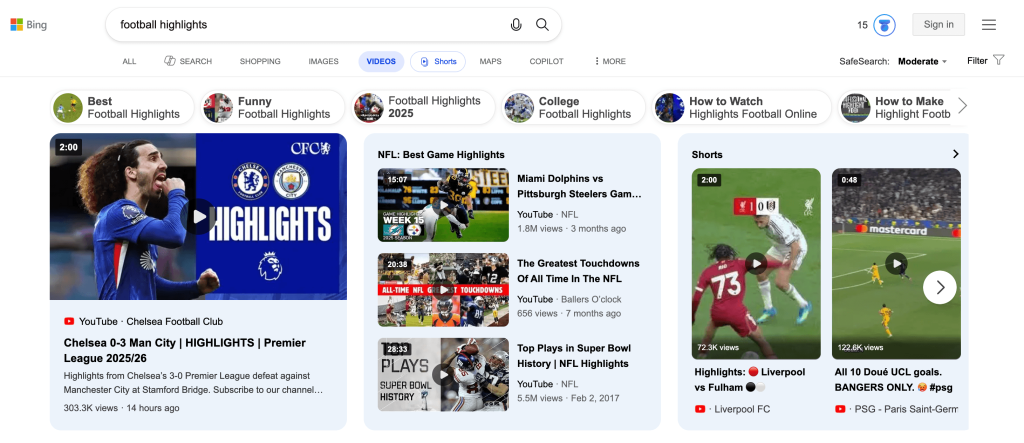Switch to the Images tab
The height and width of the screenshot is (443, 1024).
(323, 61)
